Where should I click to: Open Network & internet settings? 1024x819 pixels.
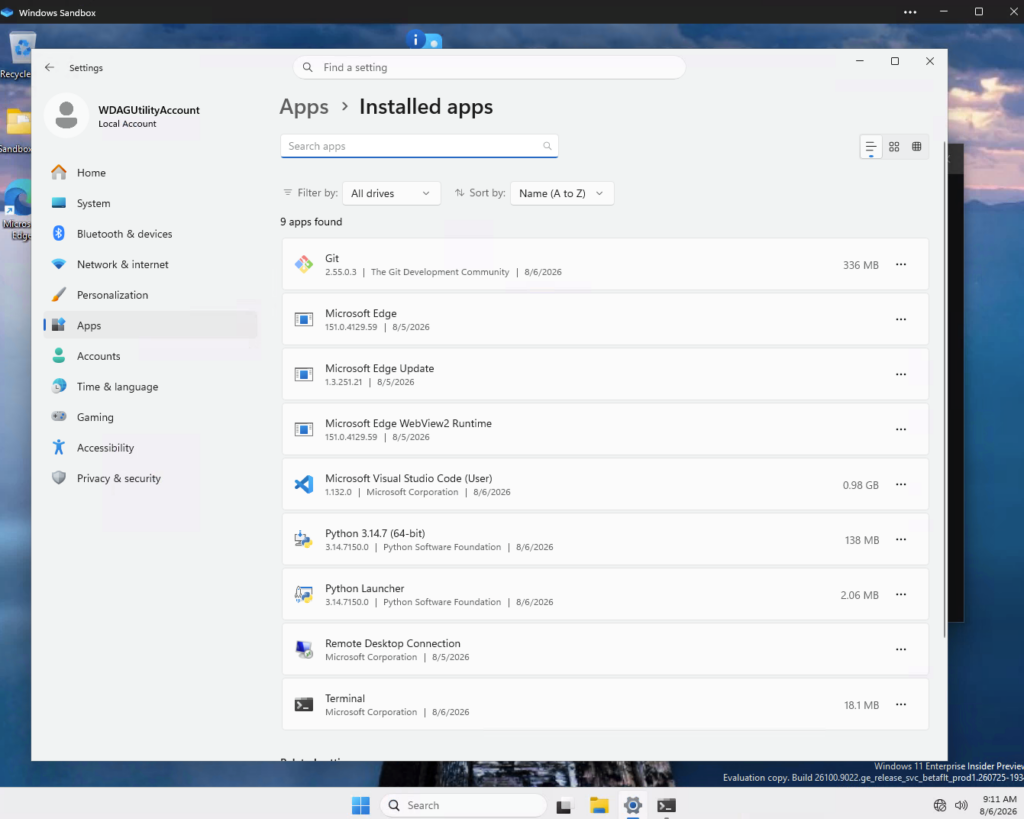coord(150,265)
